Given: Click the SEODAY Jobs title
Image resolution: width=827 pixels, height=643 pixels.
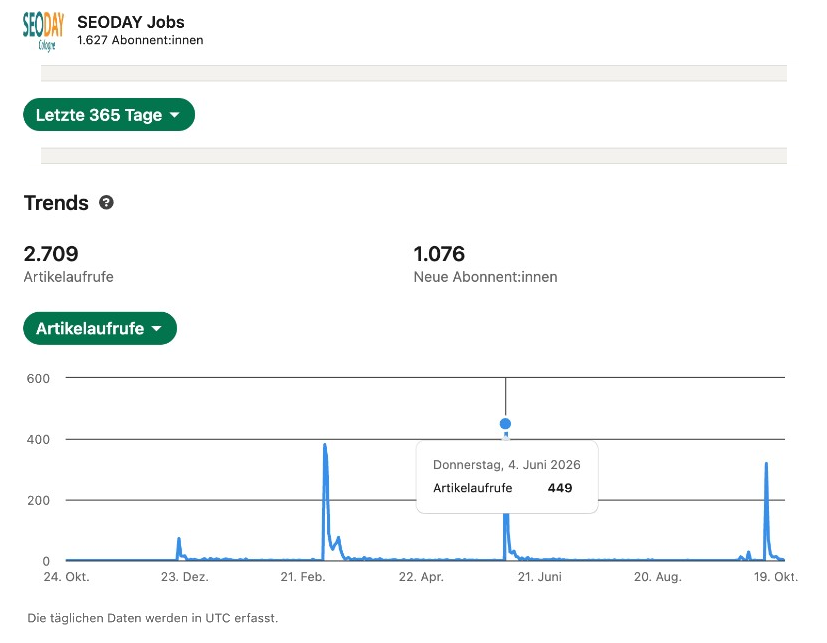Looking at the screenshot, I should click(x=131, y=22).
